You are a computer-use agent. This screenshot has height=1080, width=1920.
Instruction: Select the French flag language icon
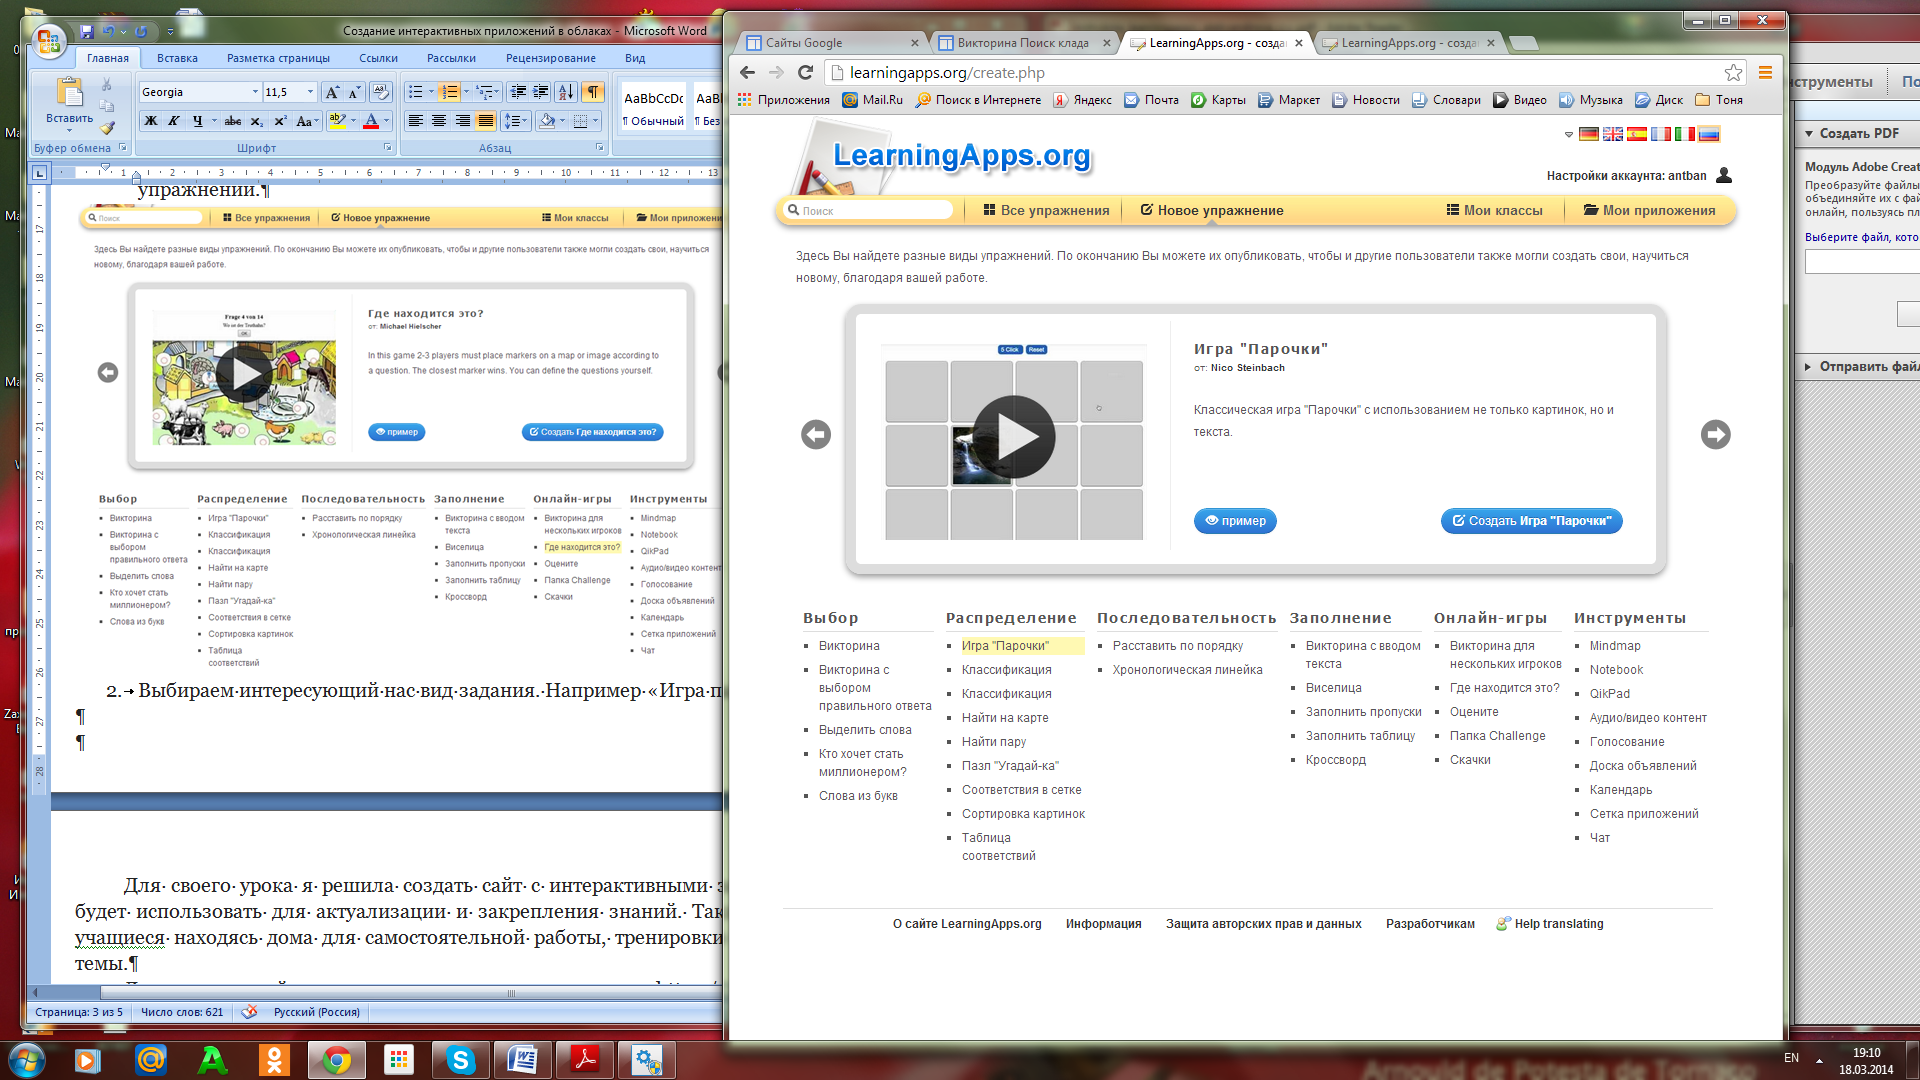click(1661, 134)
